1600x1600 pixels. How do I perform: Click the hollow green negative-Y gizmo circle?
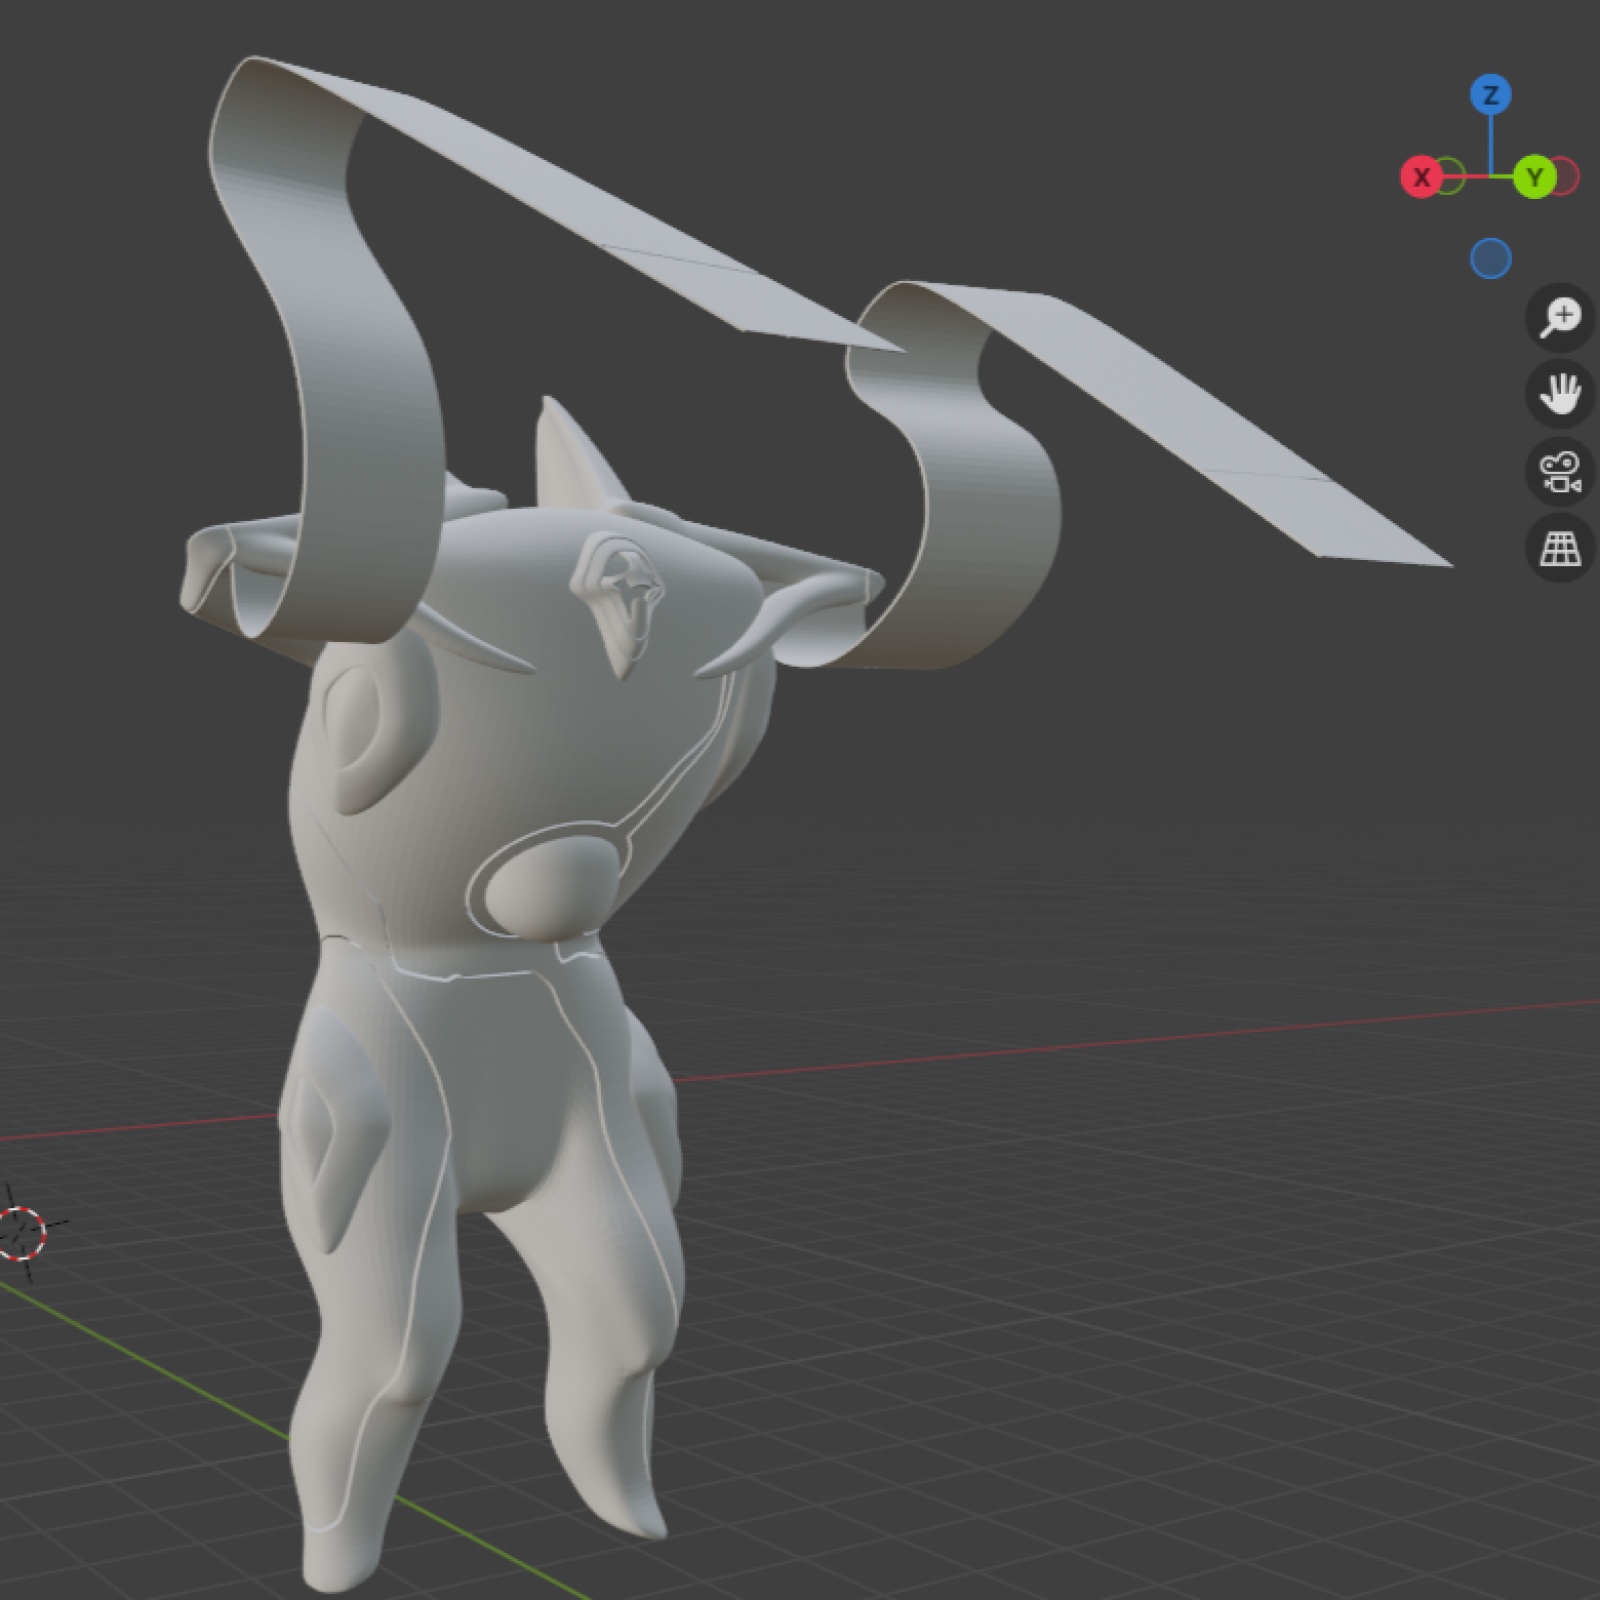1451,177
